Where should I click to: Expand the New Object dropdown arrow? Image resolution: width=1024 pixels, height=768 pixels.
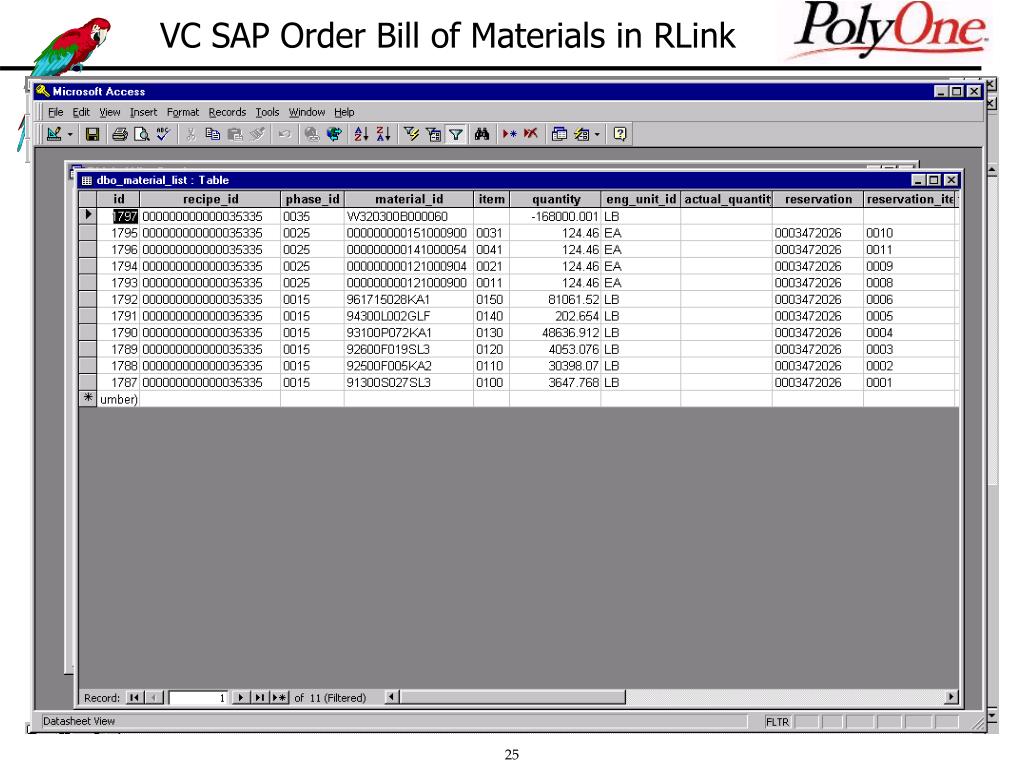(x=597, y=135)
